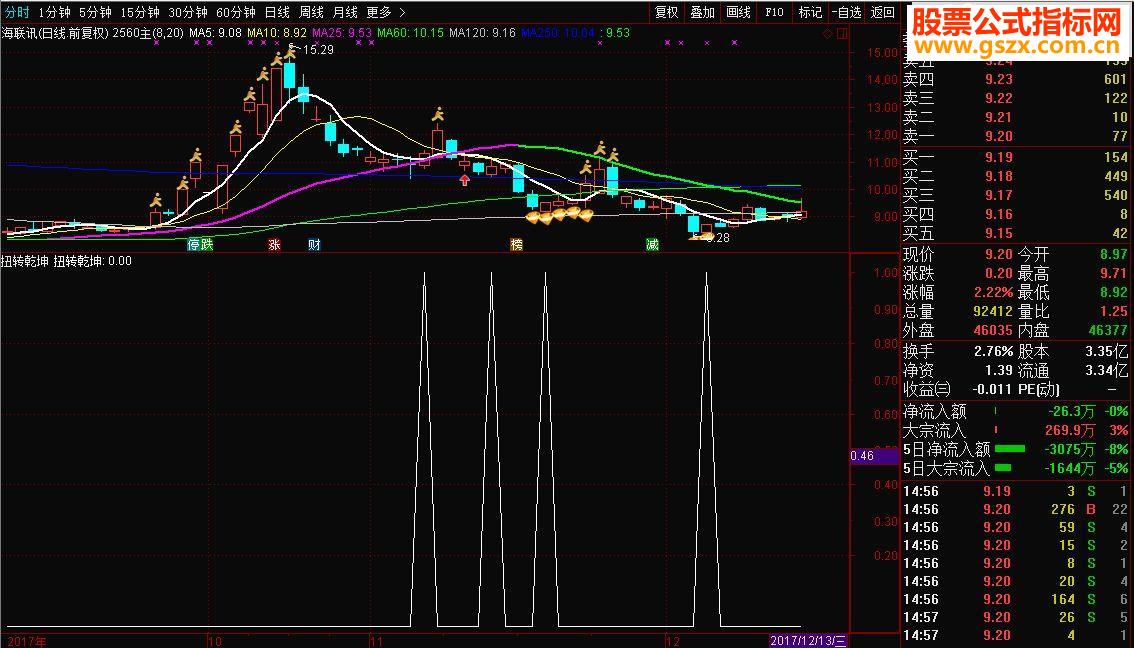Click the 大宗流入 269.9万 row
Image resolution: width=1134 pixels, height=648 pixels.
[1015, 430]
